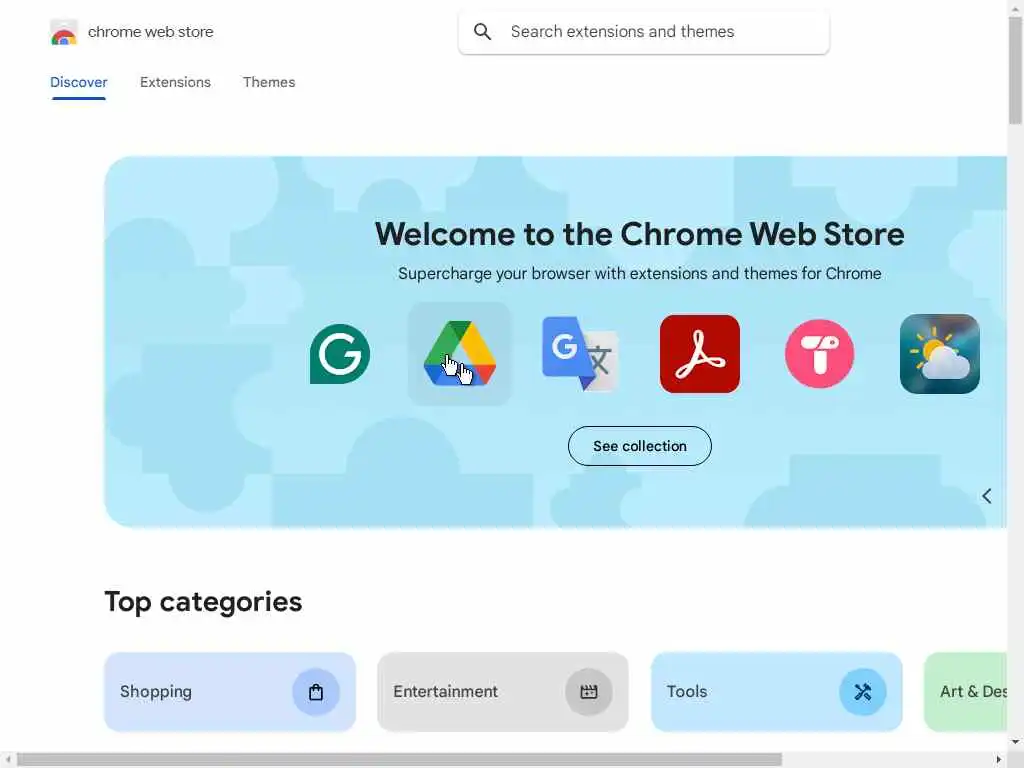
Task: Click the Tools wrench icon
Action: (862, 692)
